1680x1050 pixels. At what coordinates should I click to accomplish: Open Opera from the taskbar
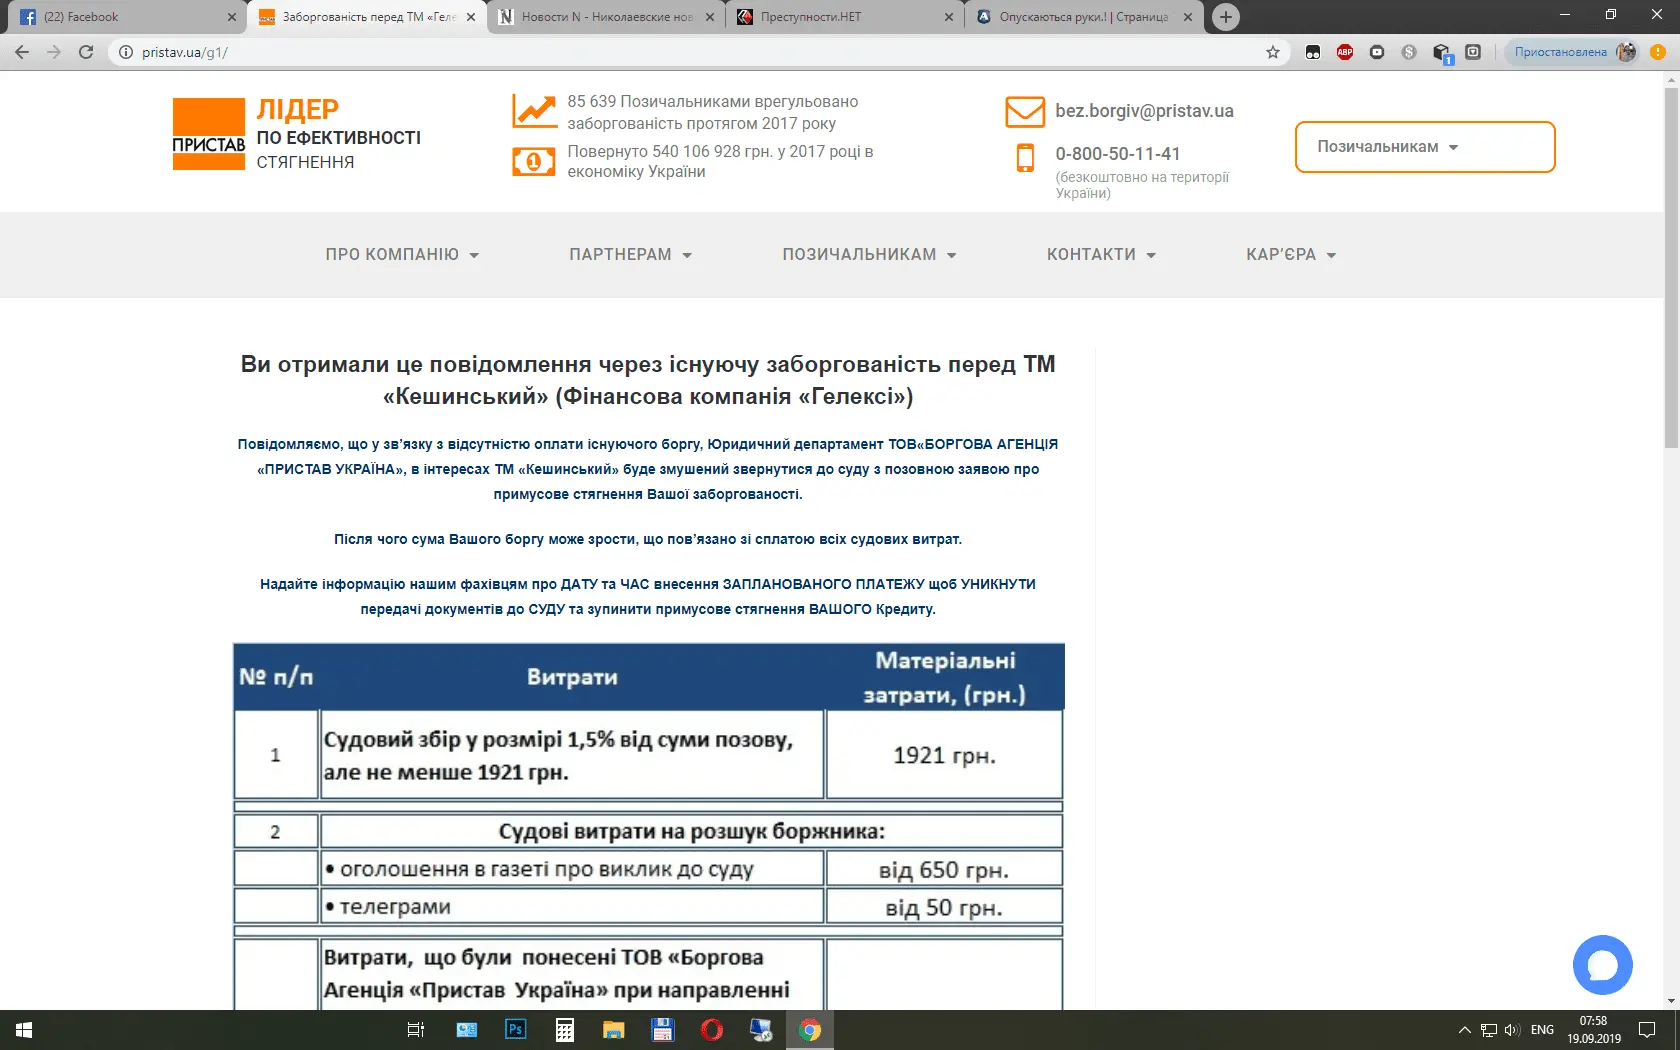tap(711, 1029)
